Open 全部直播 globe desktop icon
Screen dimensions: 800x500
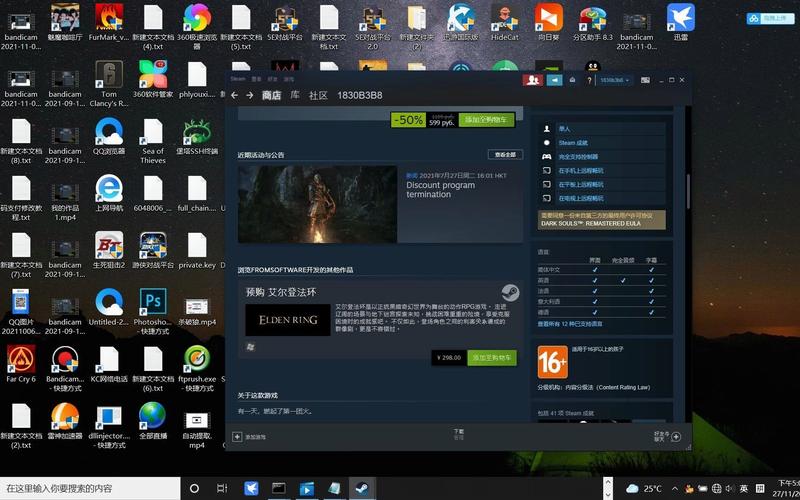(153, 421)
